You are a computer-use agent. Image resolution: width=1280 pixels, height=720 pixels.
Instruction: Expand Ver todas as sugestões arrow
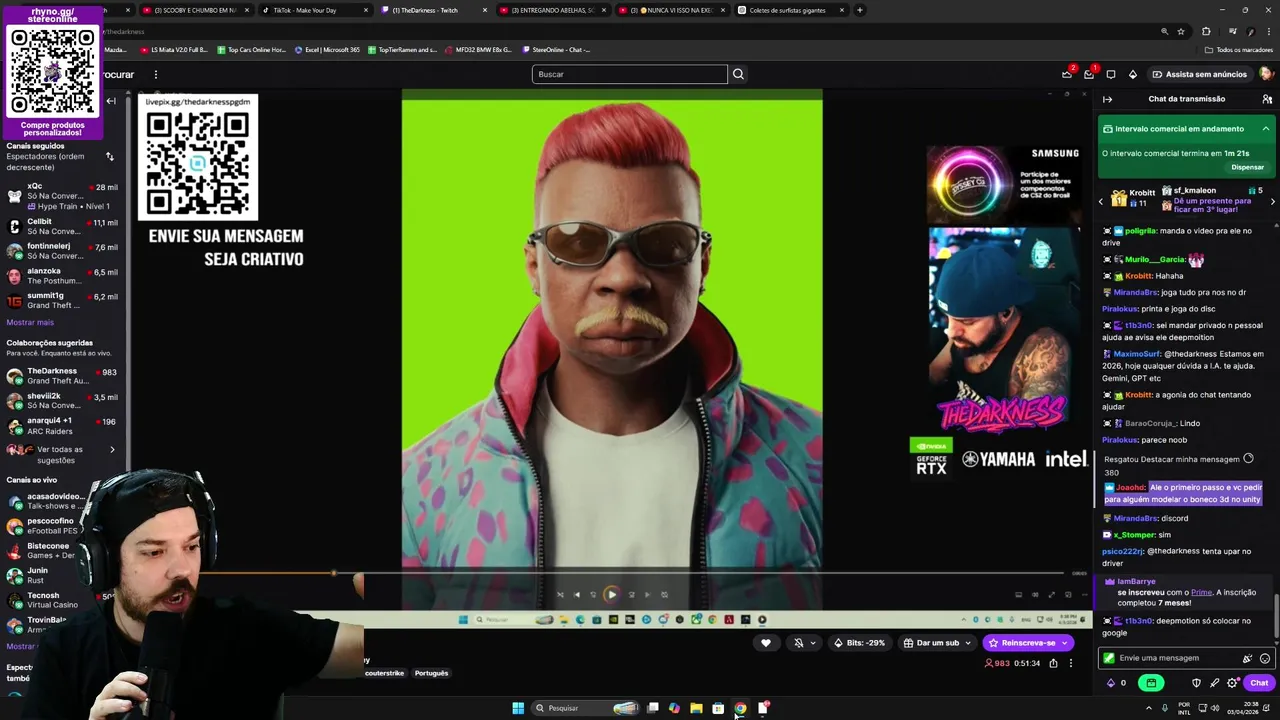112,450
